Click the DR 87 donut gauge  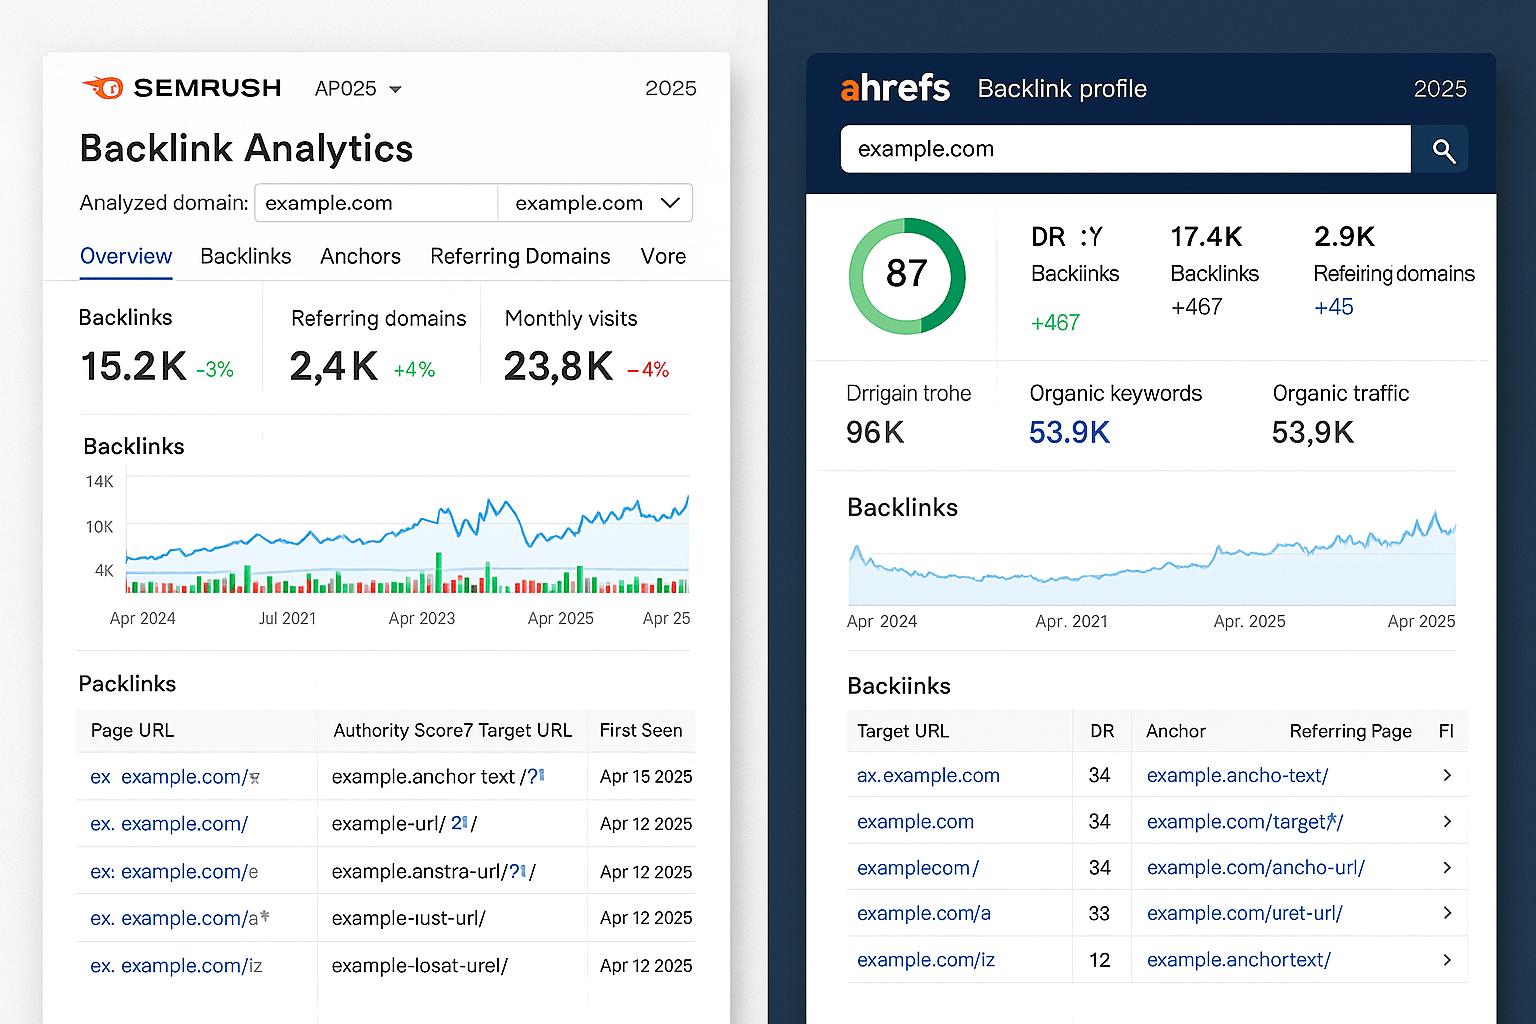pyautogui.click(x=907, y=275)
